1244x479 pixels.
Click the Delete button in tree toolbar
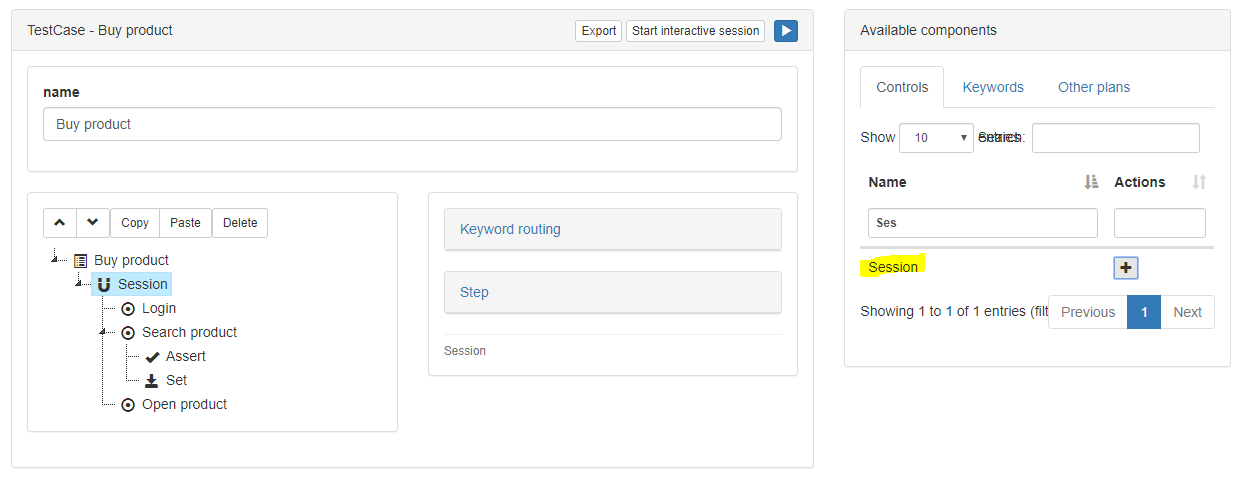coord(240,223)
